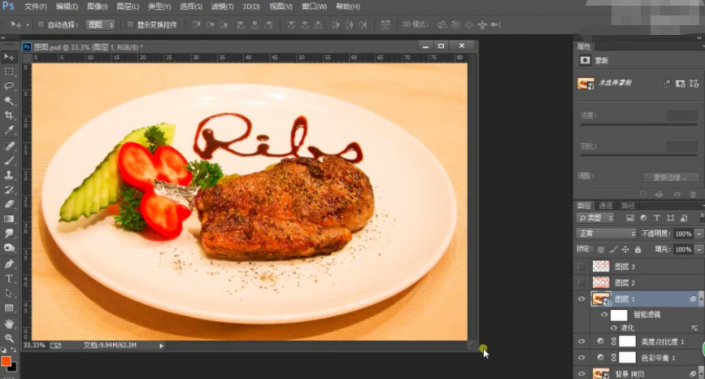Select the Move tool in the toolbox
Viewport: 705px width, 379px height.
(9, 57)
